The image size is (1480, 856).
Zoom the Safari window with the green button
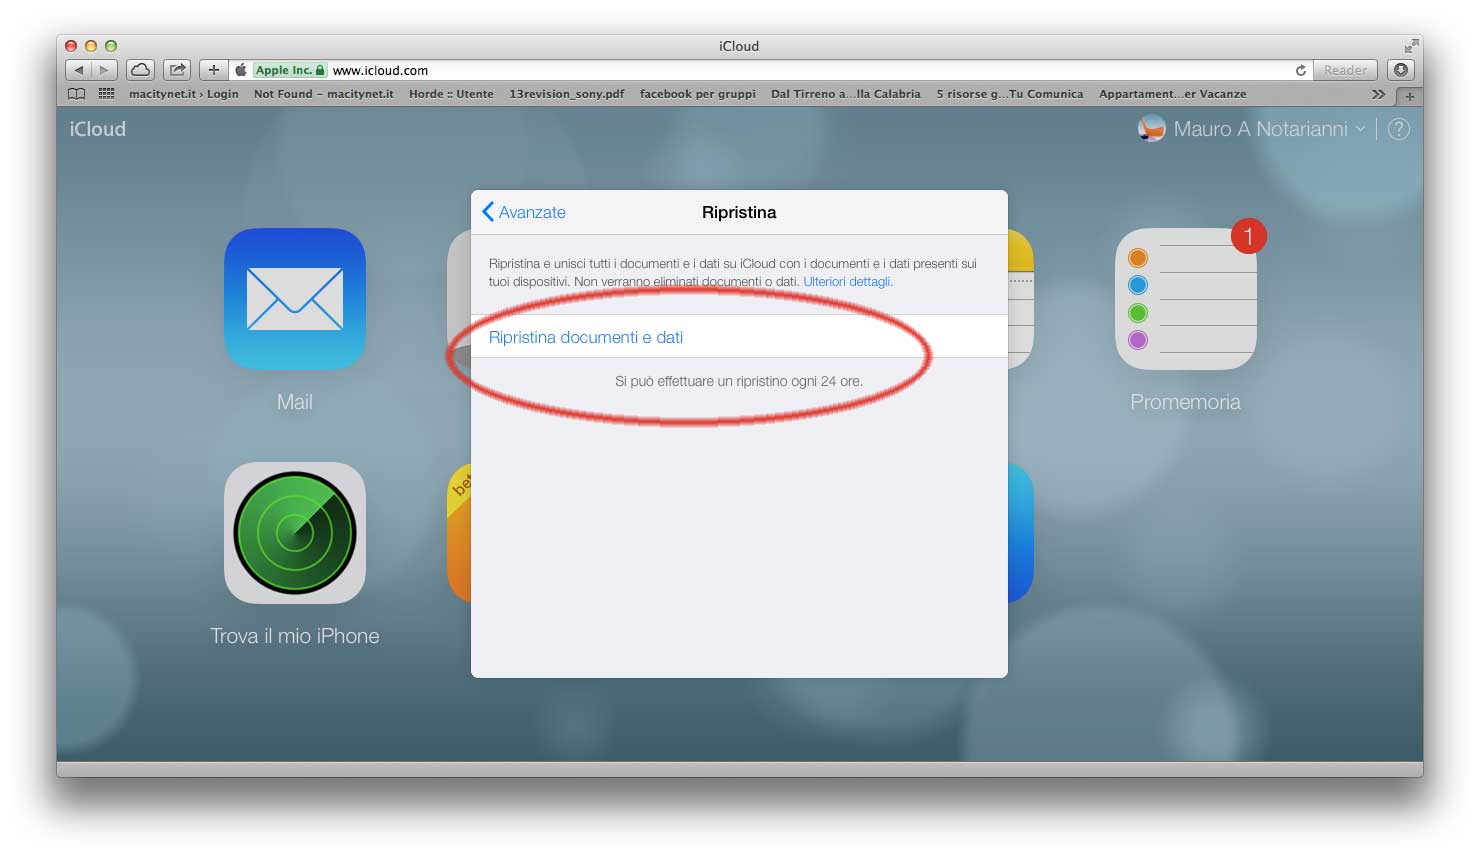(x=111, y=46)
